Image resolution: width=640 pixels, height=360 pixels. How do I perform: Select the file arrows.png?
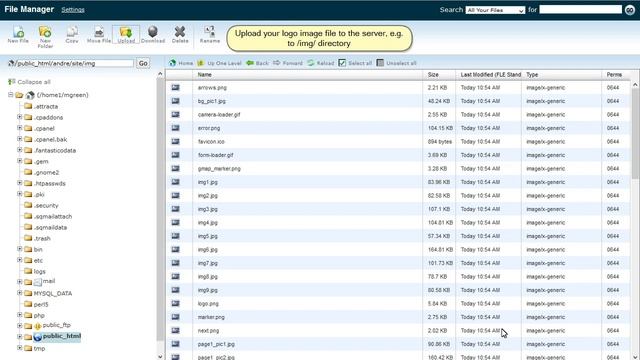tap(212, 88)
